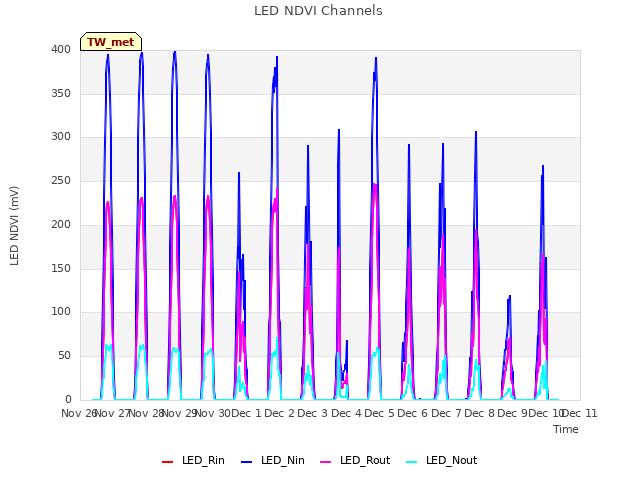Click the Dec 6 x-axis tick label

point(413,413)
